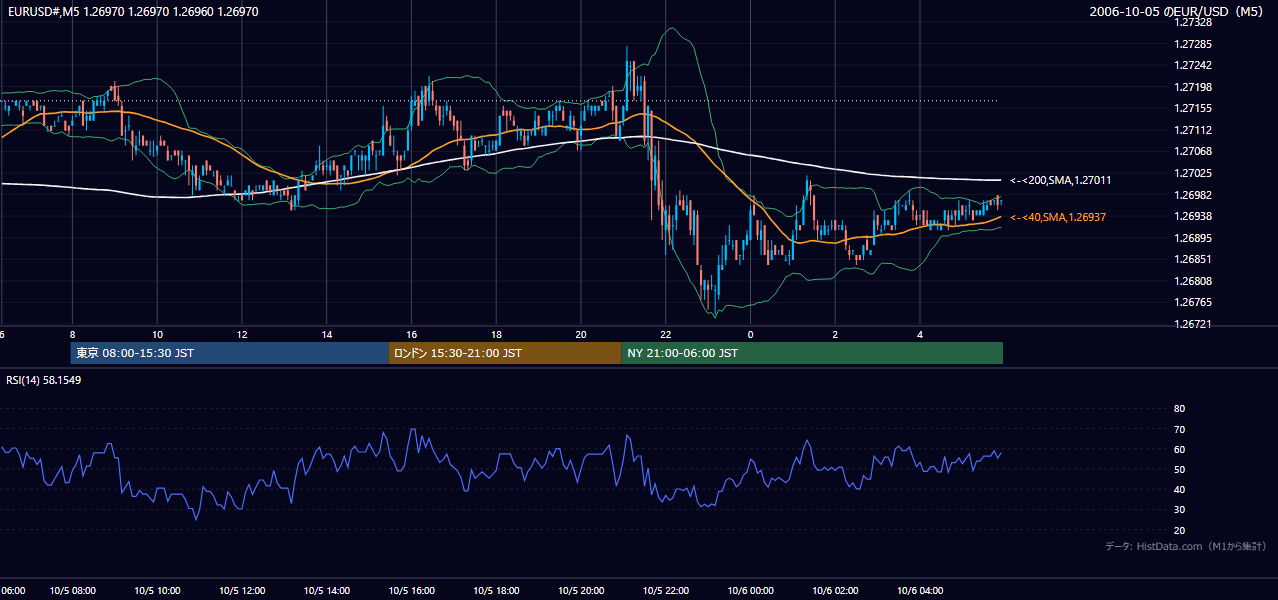Click price axis label 1.27112
1278x600 pixels.
[1192, 130]
